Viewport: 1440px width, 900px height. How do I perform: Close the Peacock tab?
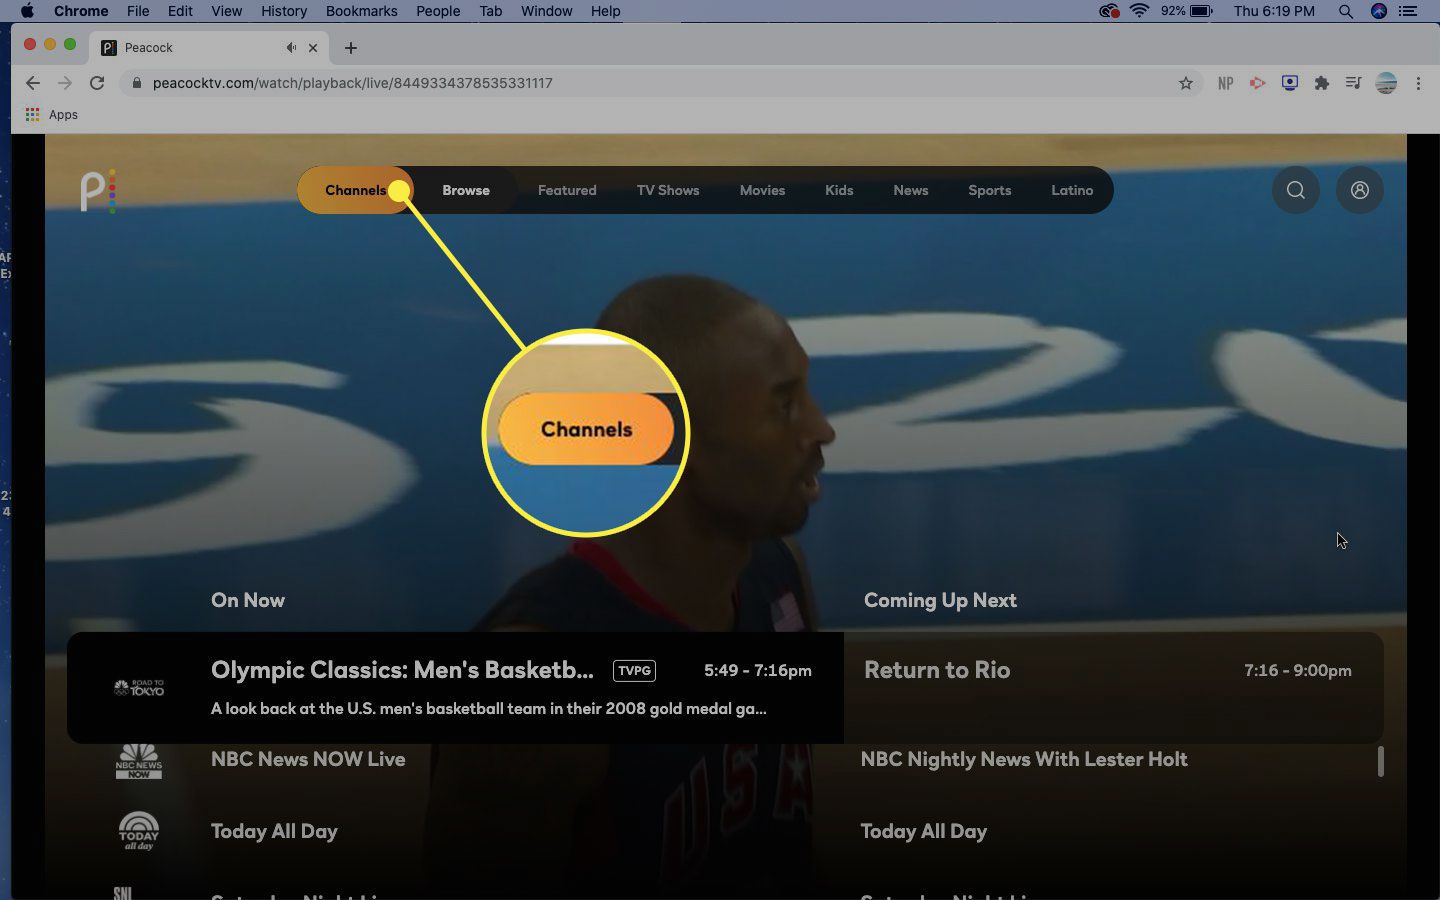click(313, 47)
